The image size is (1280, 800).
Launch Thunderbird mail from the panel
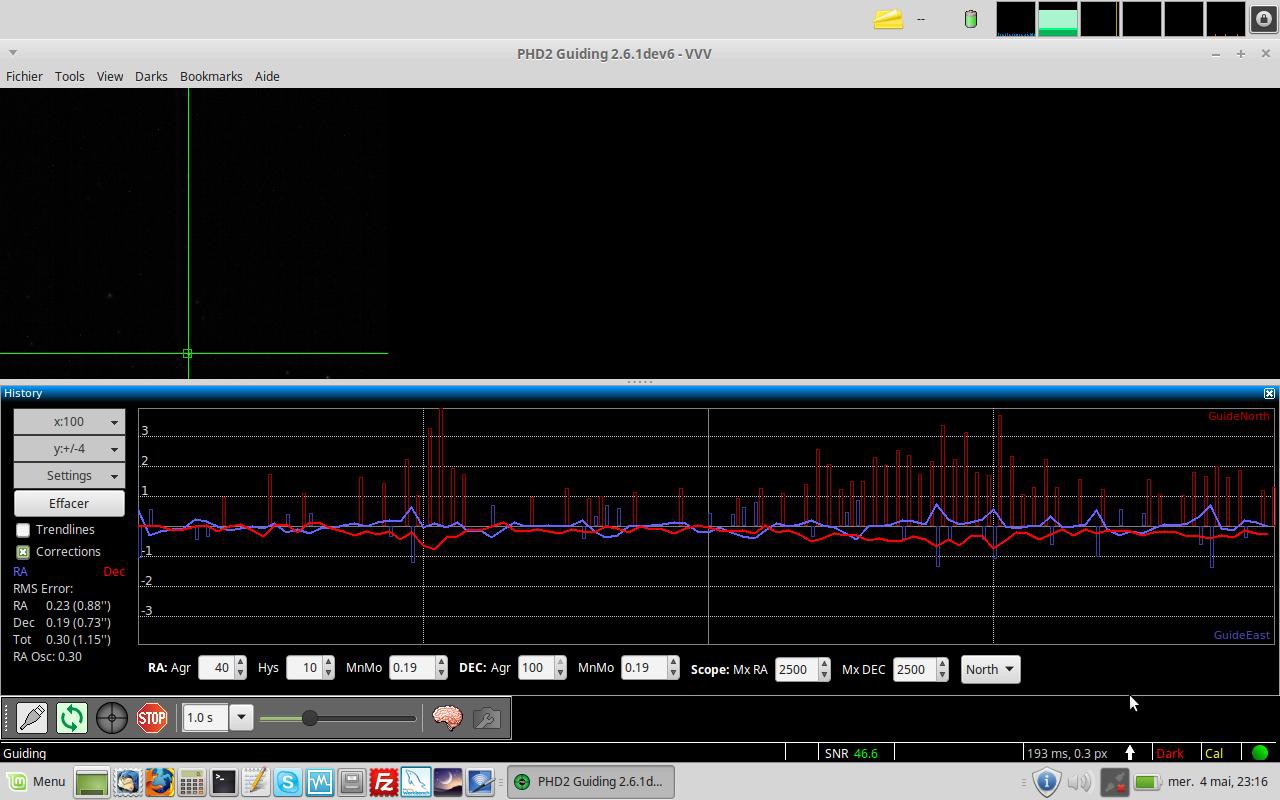[x=127, y=782]
